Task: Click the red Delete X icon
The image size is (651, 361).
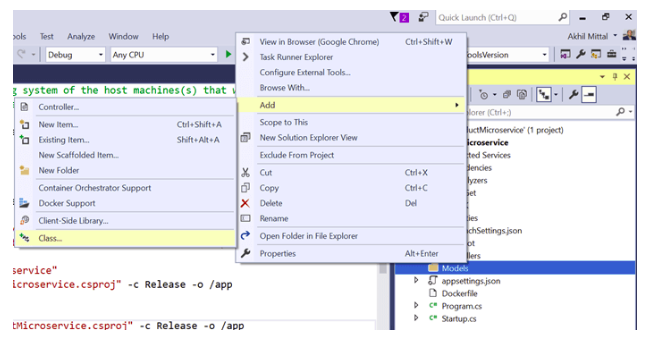Action: [x=245, y=203]
